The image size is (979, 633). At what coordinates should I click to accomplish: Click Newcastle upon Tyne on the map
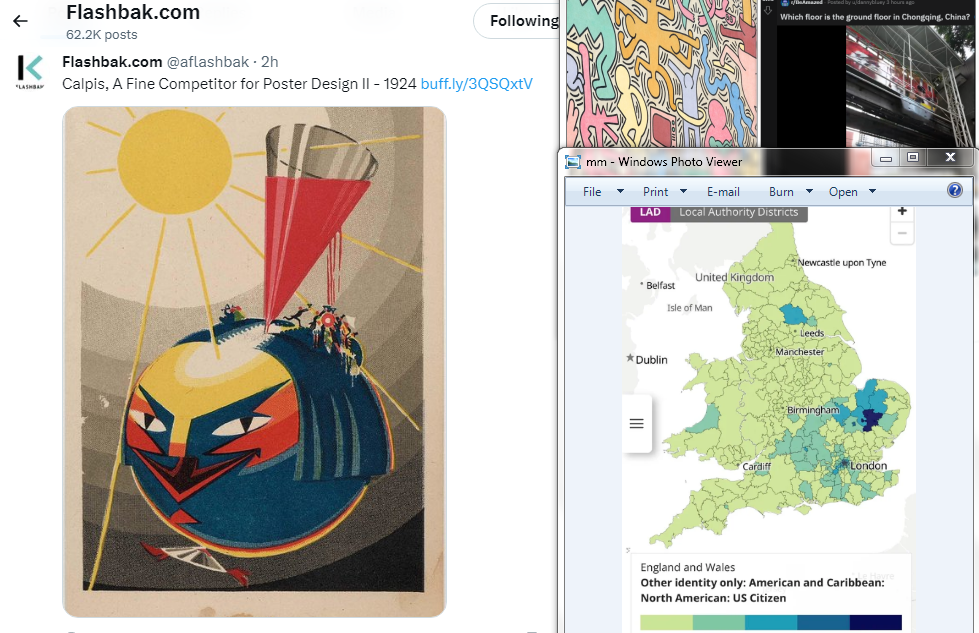[x=842, y=263]
